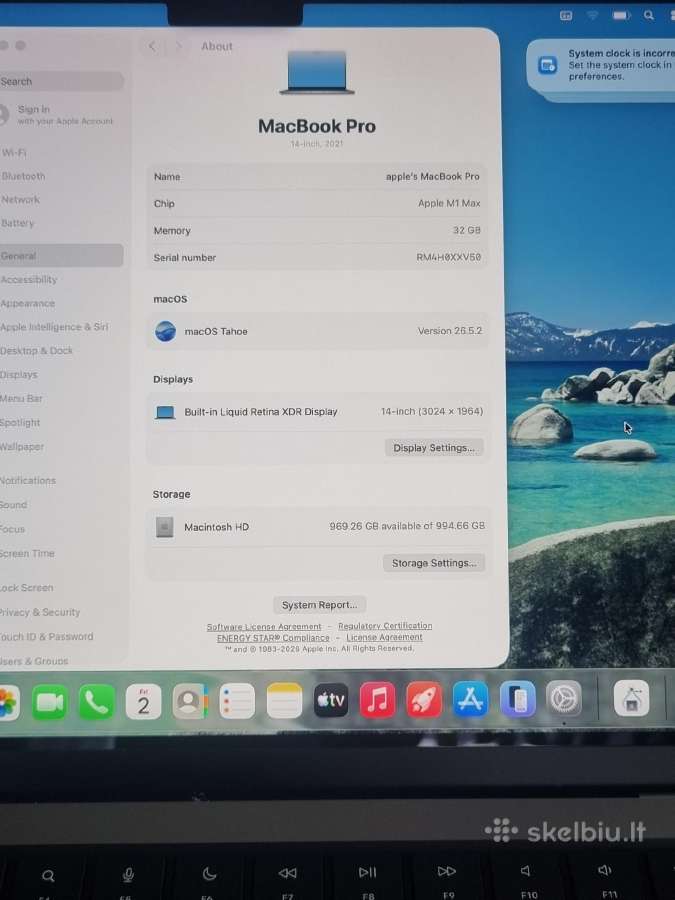Screen dimensions: 675x900
Task: Select Accessibility in the sidebar
Action: coord(60,280)
